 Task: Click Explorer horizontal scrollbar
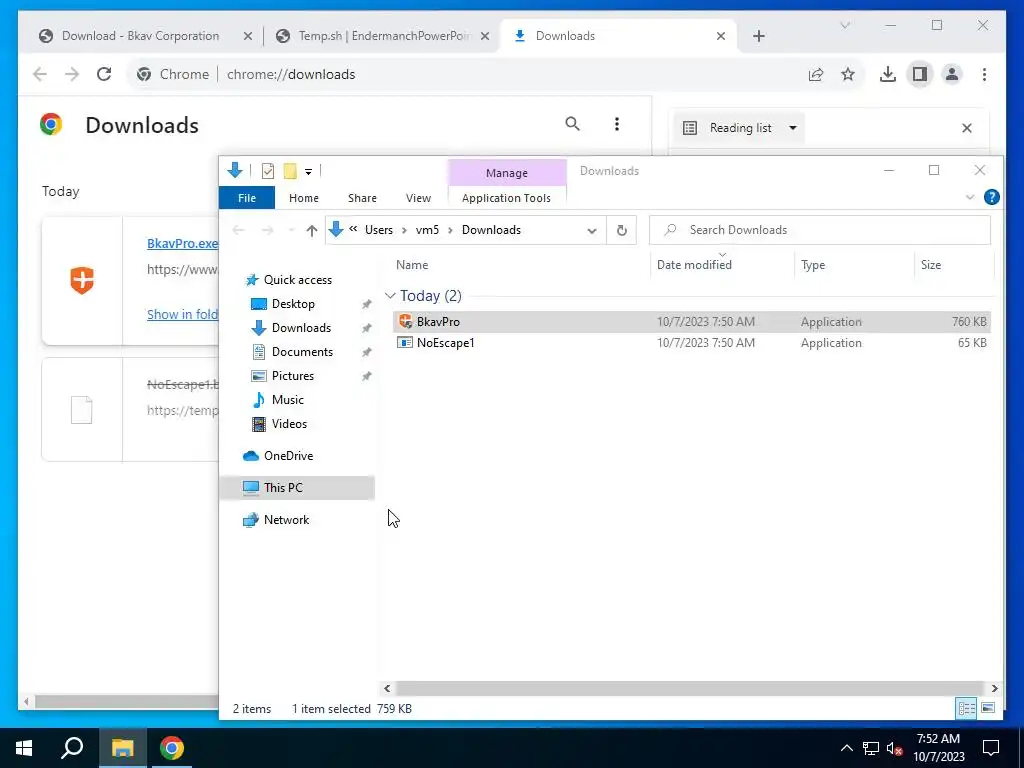(689, 688)
